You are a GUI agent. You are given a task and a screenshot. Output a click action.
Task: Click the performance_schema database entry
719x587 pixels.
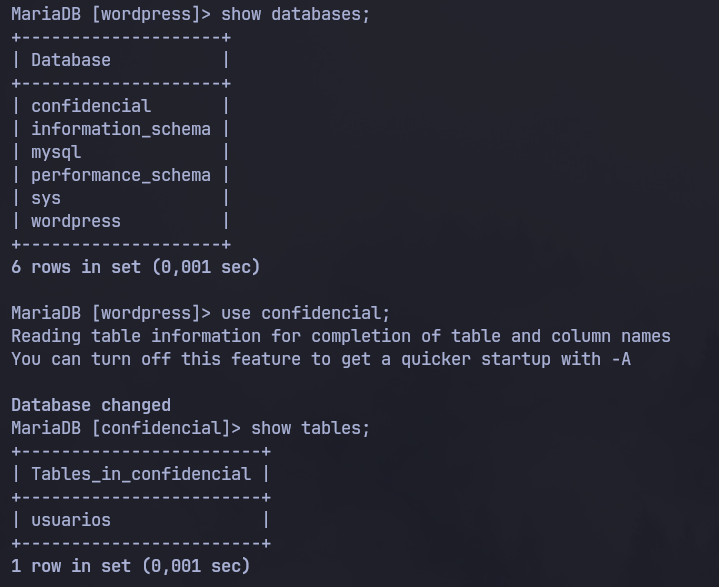[121, 175]
